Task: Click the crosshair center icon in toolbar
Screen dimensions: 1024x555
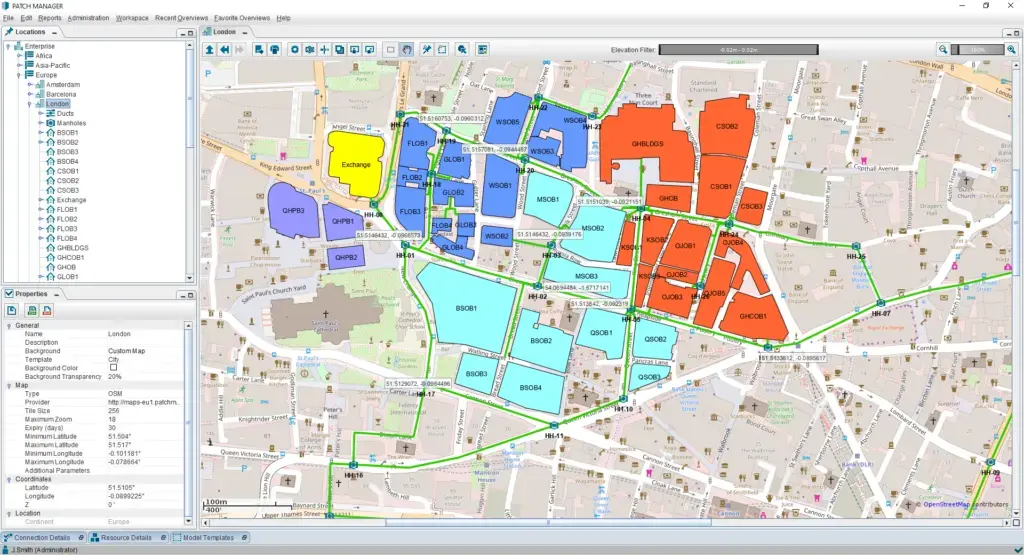Action: coord(324,49)
